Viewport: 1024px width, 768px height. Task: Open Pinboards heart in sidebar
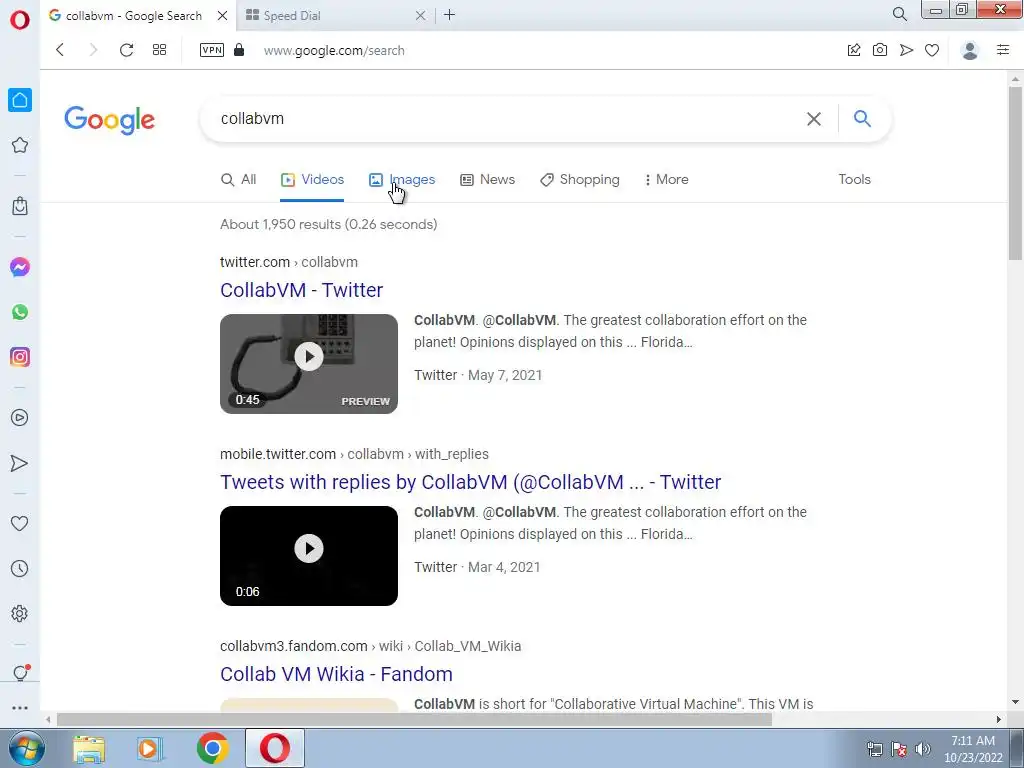pyautogui.click(x=20, y=523)
